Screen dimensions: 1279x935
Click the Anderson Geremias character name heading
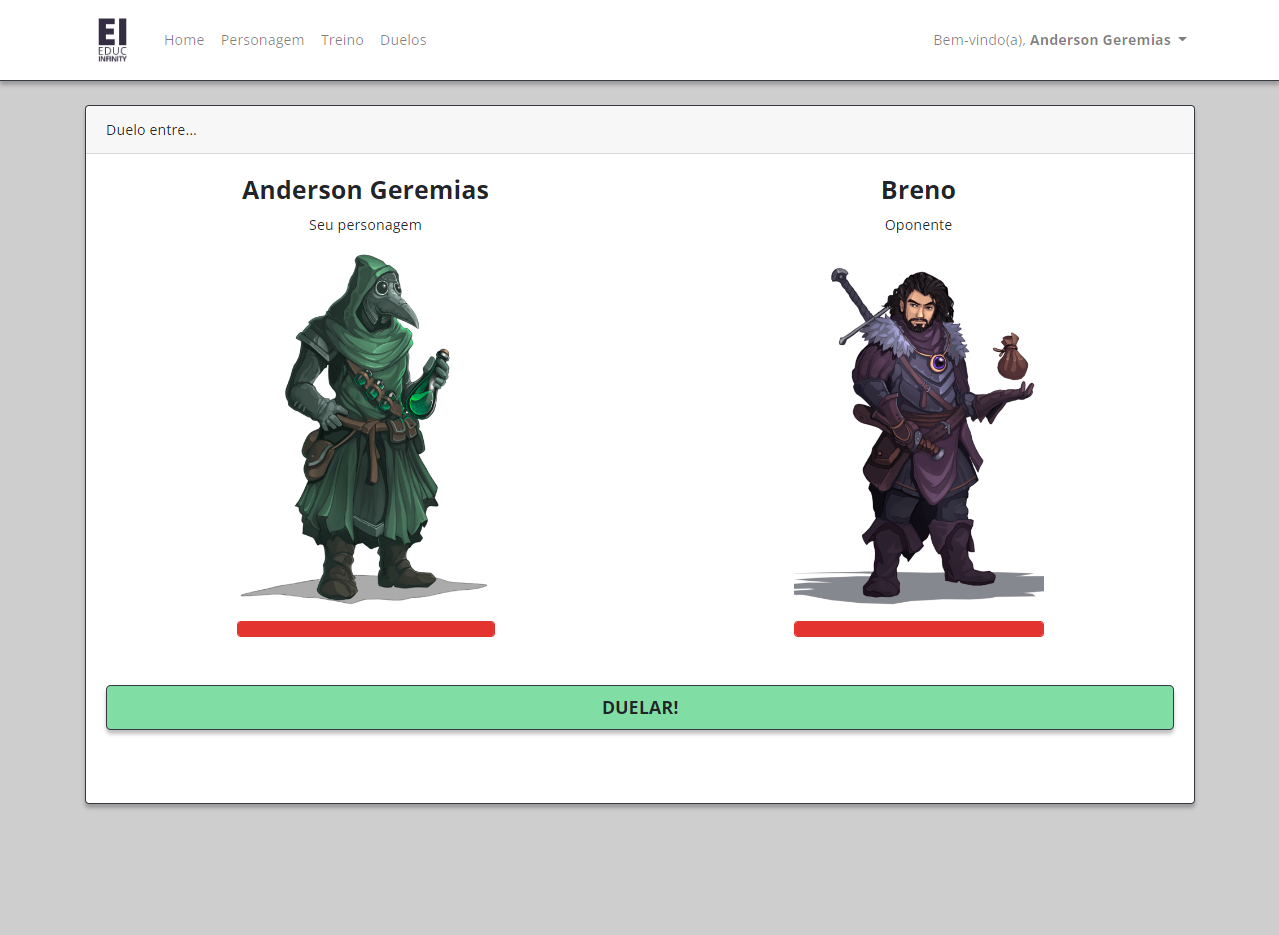(x=365, y=189)
